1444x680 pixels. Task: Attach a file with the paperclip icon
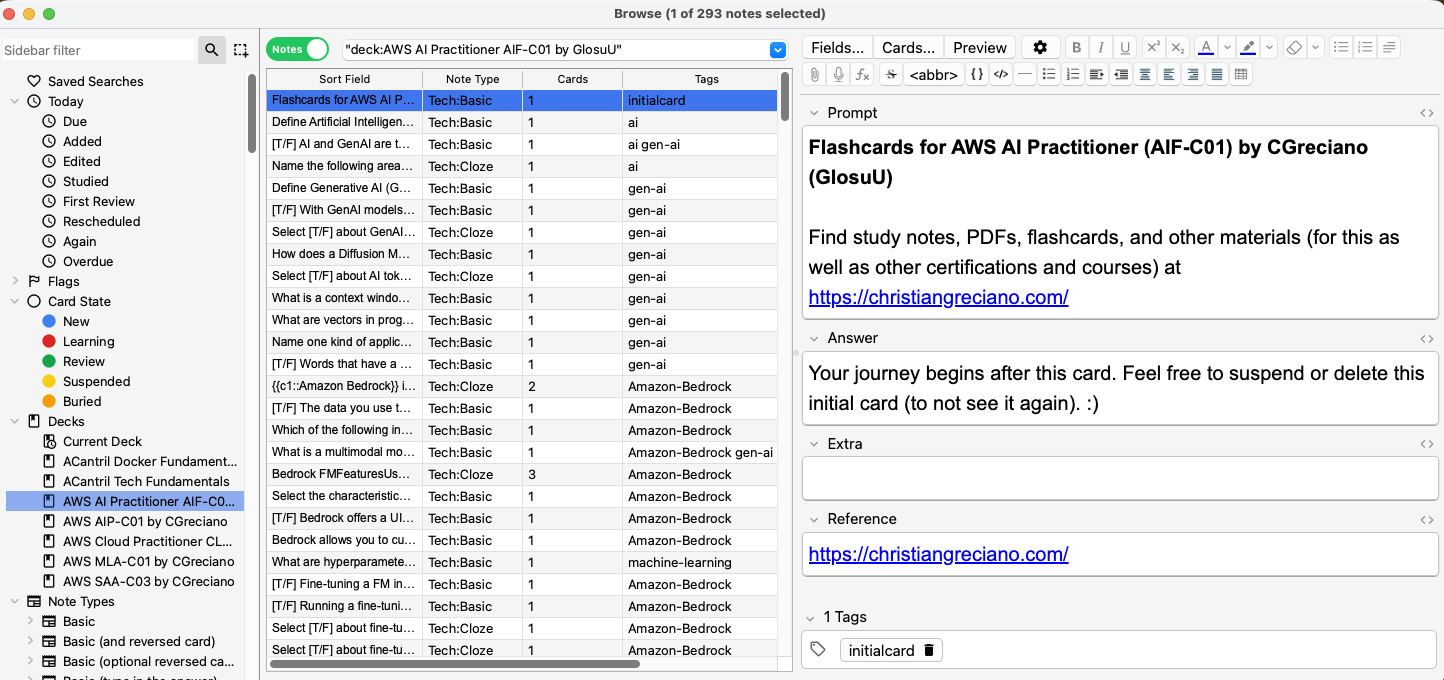(815, 75)
